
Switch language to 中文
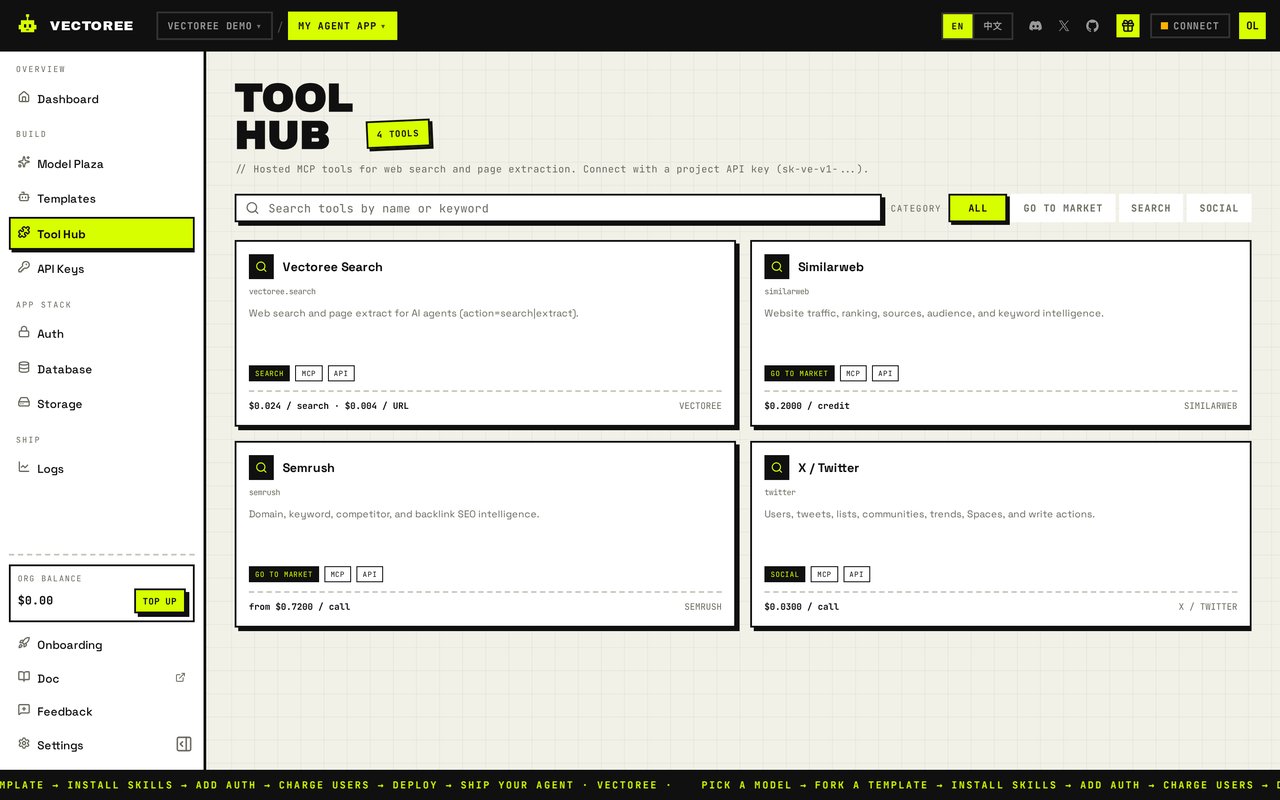[x=992, y=26]
